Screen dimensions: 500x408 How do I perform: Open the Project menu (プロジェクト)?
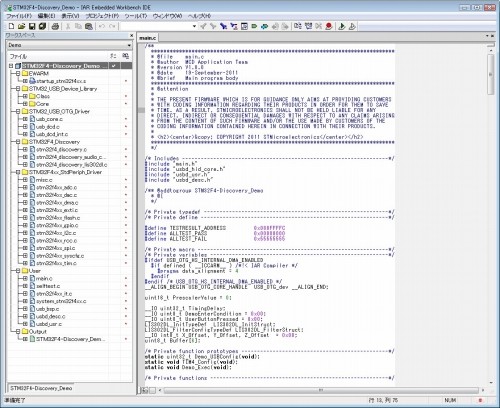pyautogui.click(x=102, y=16)
